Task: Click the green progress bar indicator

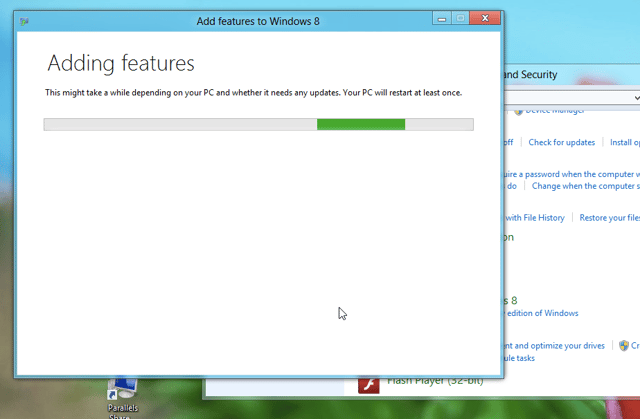Action: click(x=361, y=124)
